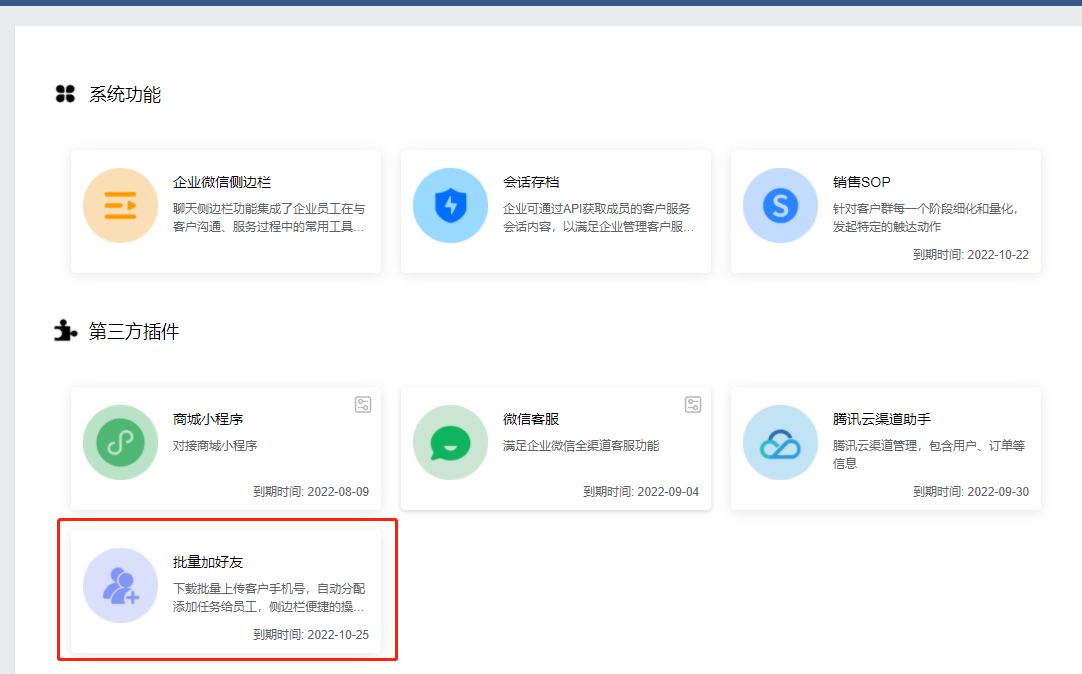Click the puzzle icon beside 第三方插件
The width and height of the screenshot is (1082, 674).
click(65, 331)
